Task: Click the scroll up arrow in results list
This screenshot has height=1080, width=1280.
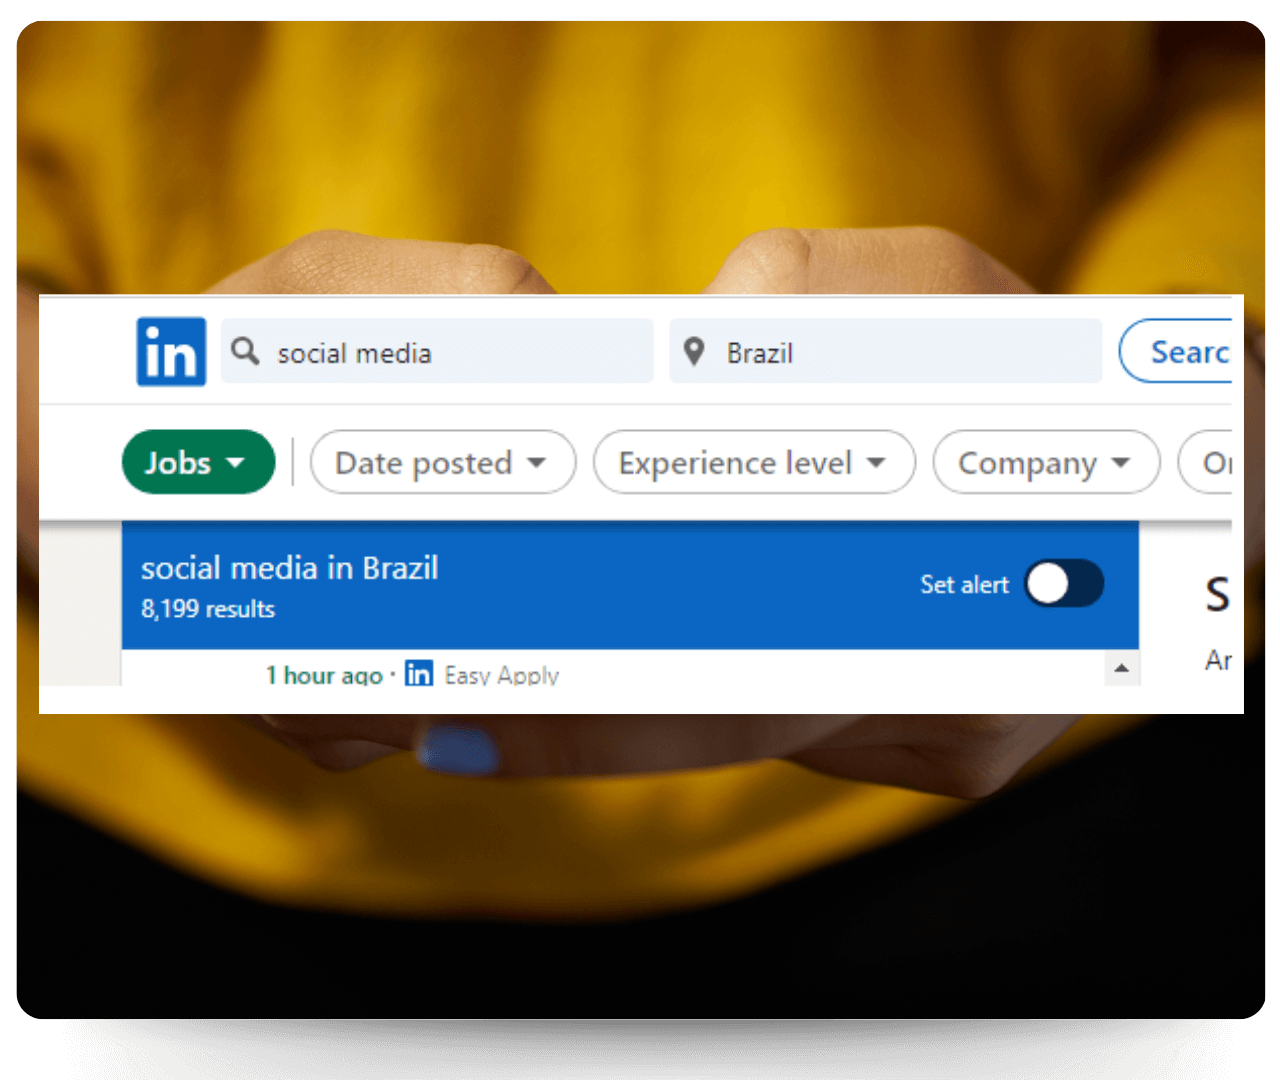Action: 1121,668
